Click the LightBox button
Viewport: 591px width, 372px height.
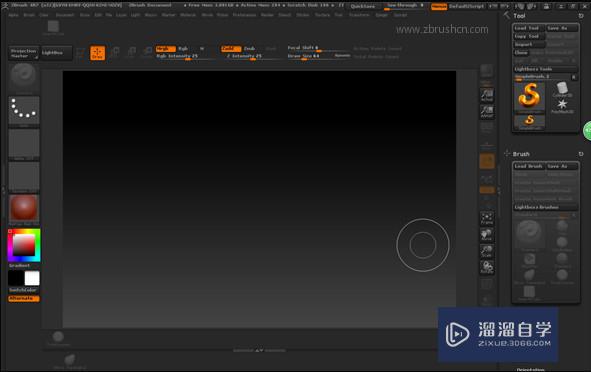click(x=56, y=53)
